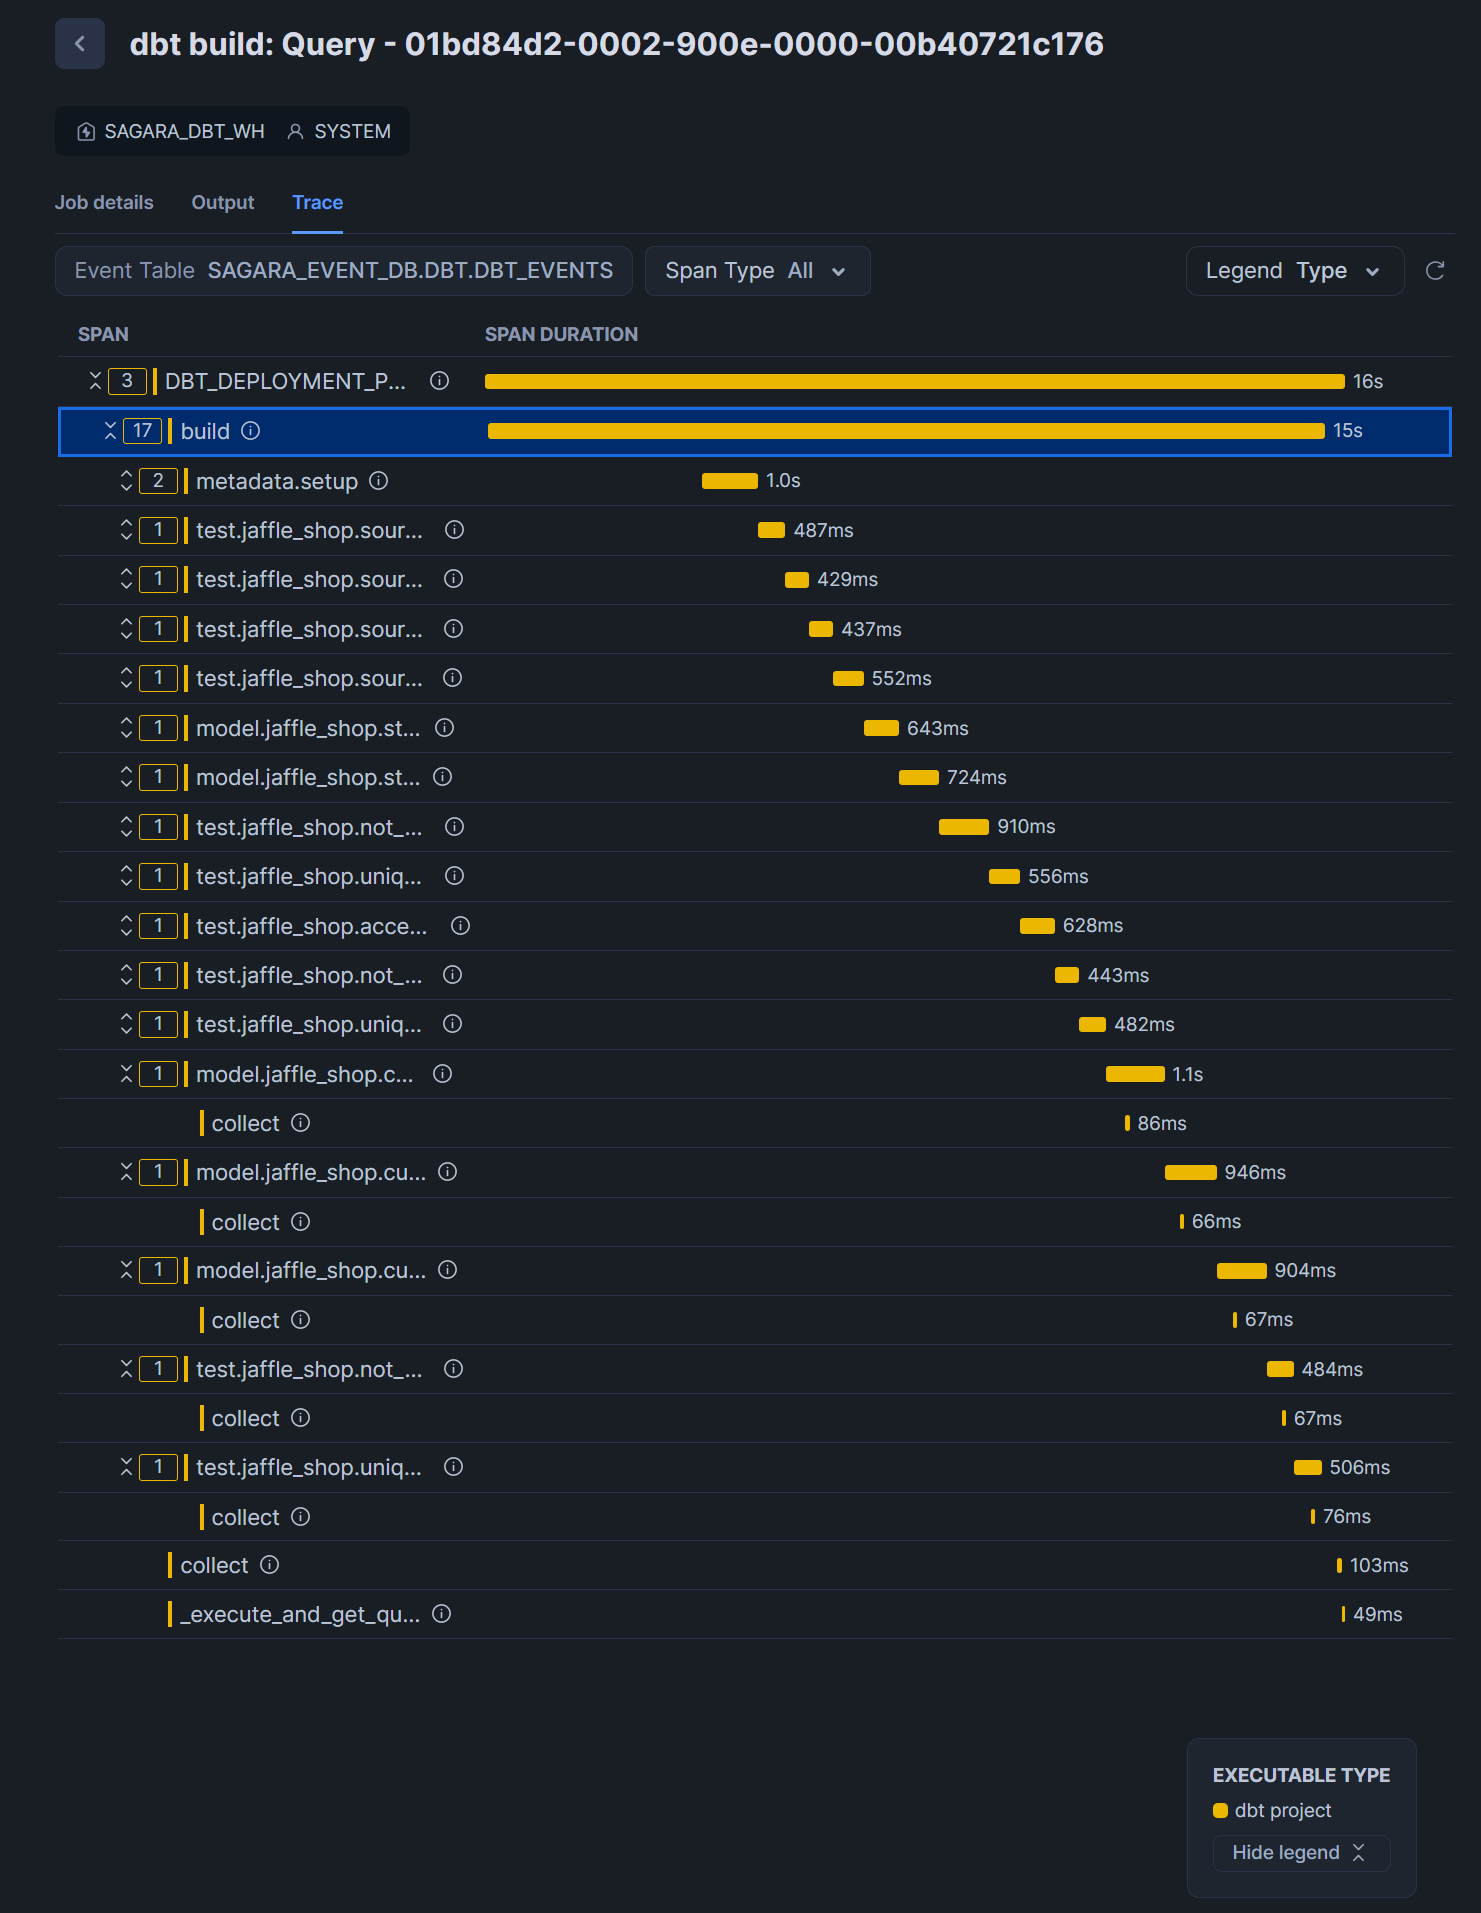Expand the 910ms test span

tap(126, 827)
